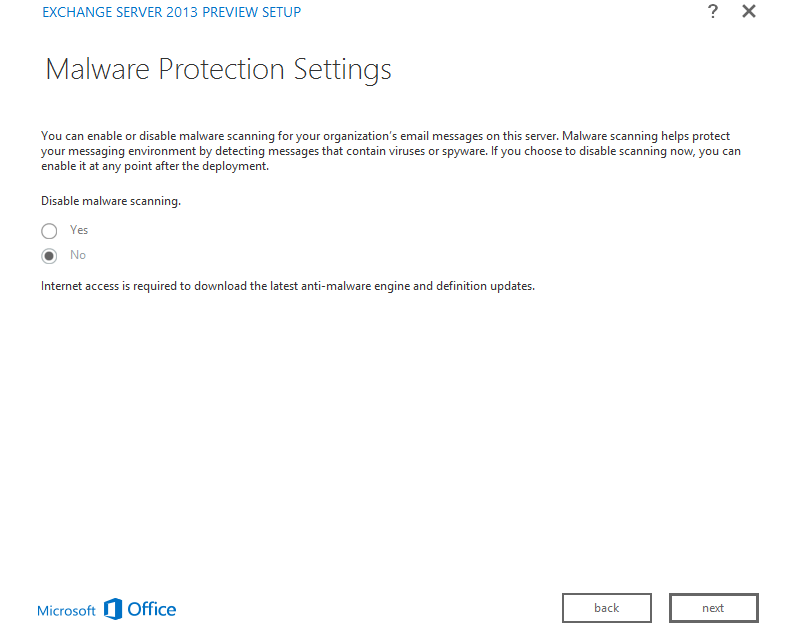The width and height of the screenshot is (793, 634).
Task: Click the "Yes" option label text
Action: (x=79, y=230)
